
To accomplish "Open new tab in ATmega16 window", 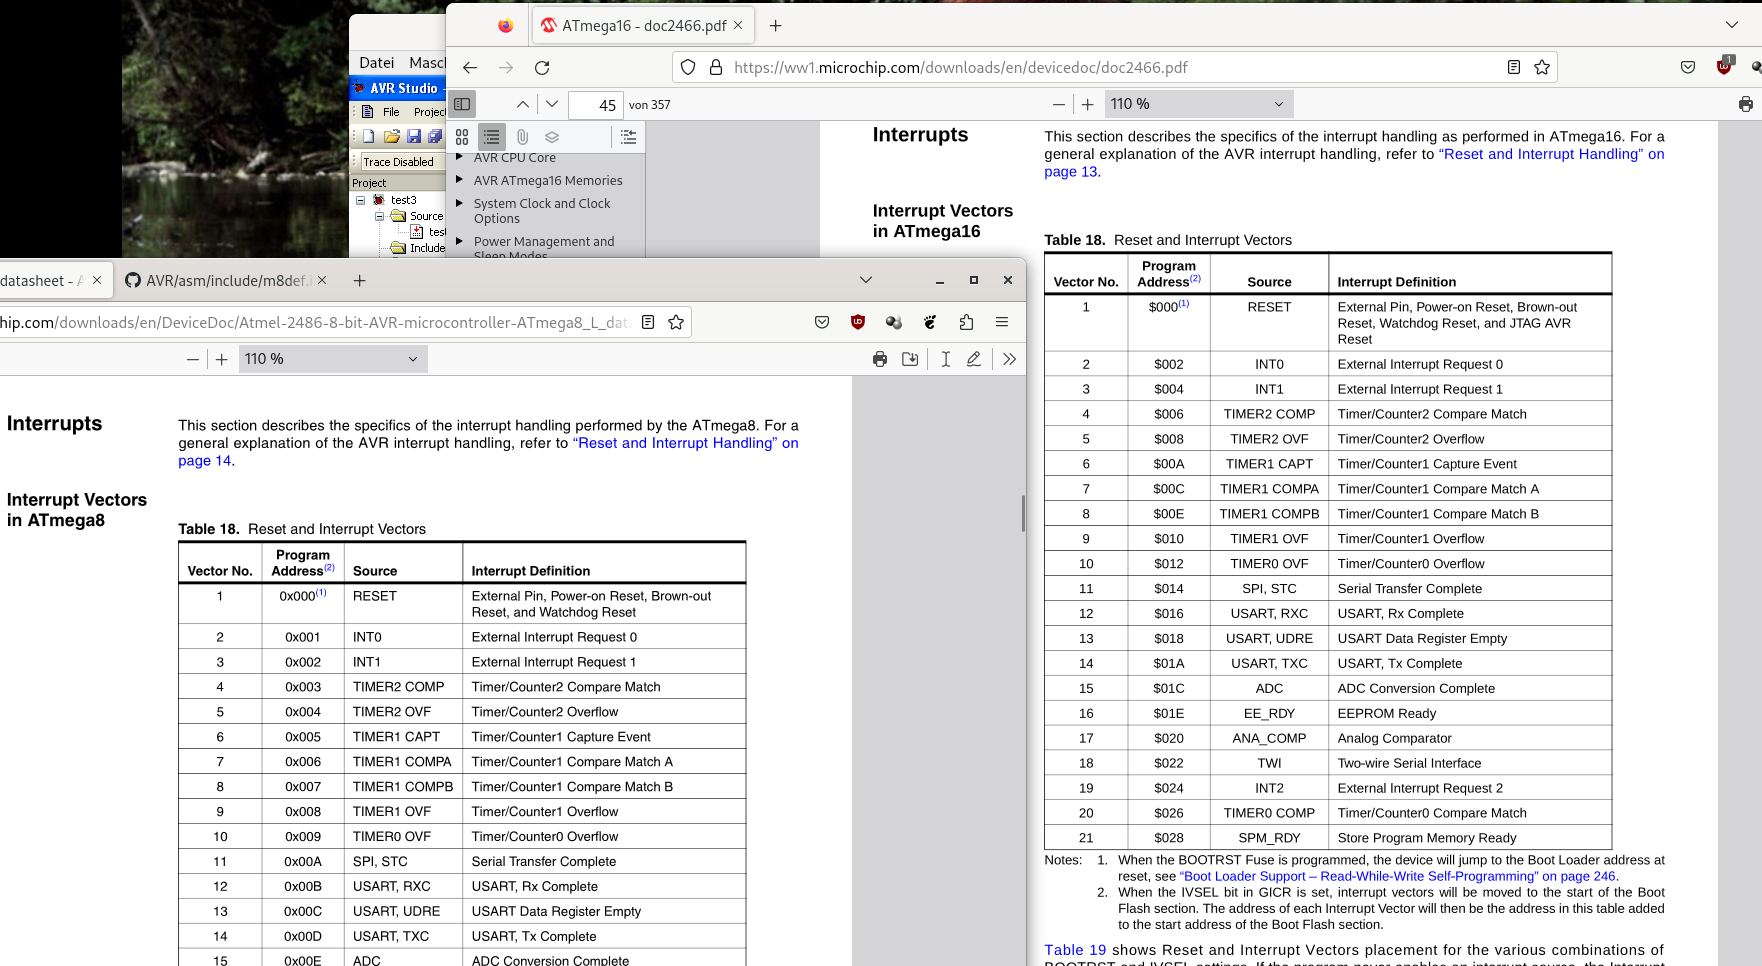I will pyautogui.click(x=775, y=25).
